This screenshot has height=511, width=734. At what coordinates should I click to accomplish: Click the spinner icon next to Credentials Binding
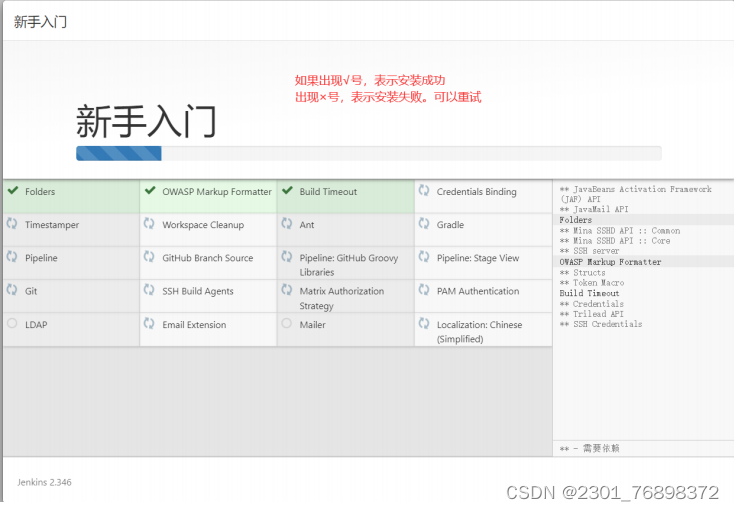click(x=424, y=190)
